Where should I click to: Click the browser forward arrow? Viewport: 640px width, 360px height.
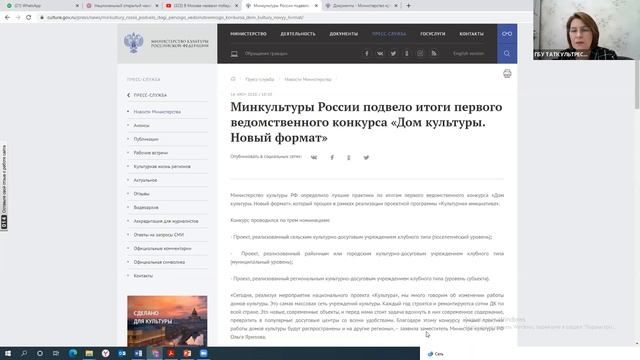(x=18, y=18)
